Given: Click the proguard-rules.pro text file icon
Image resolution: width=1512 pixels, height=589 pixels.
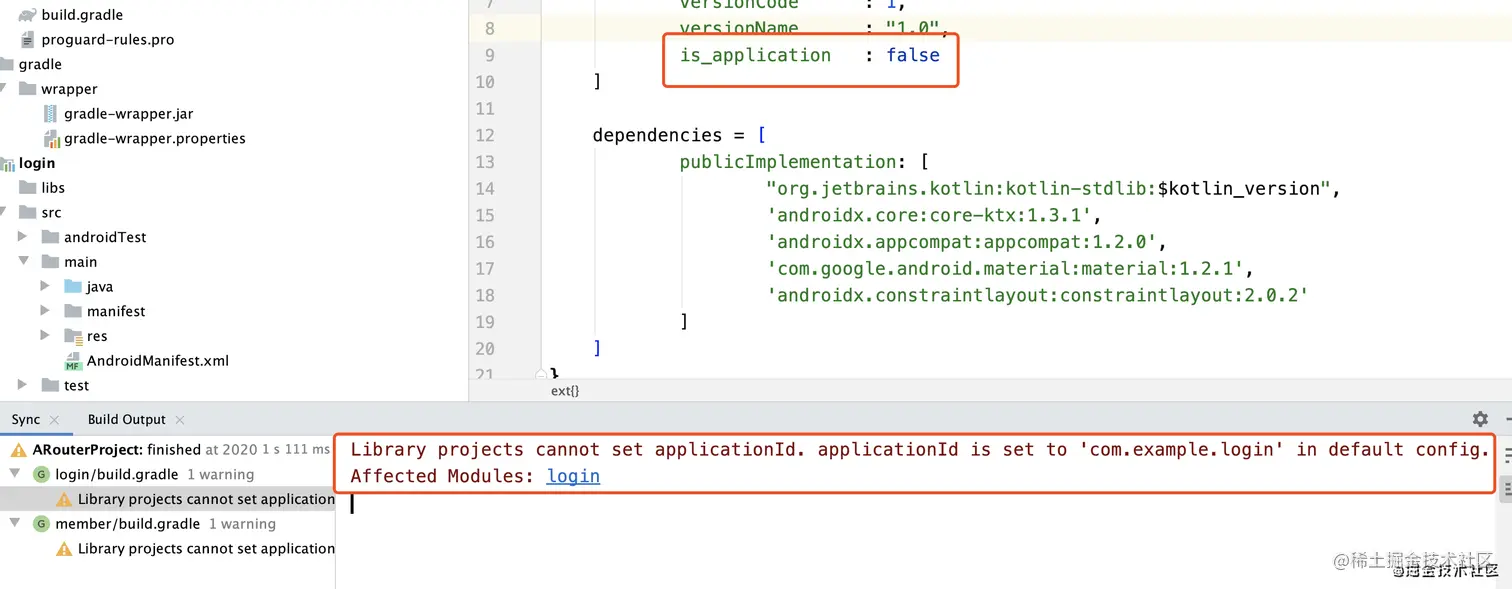Looking at the screenshot, I should pos(27,40).
